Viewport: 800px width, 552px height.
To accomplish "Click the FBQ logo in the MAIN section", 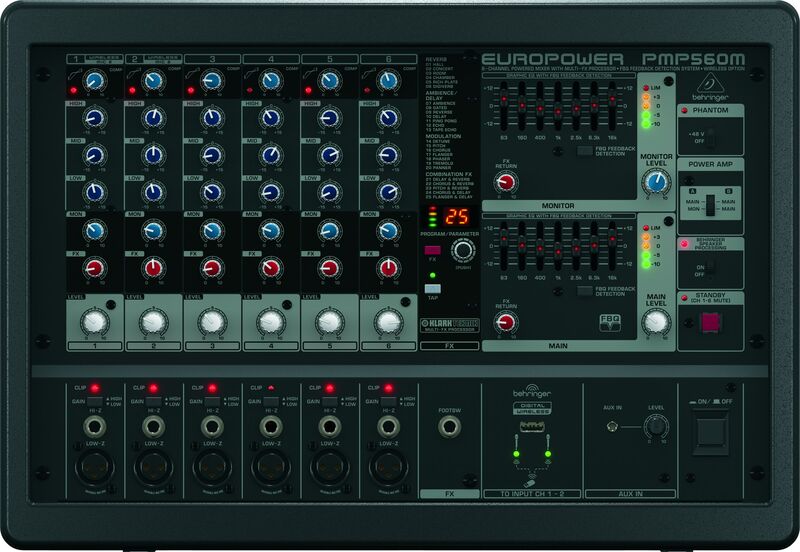I will click(x=610, y=322).
